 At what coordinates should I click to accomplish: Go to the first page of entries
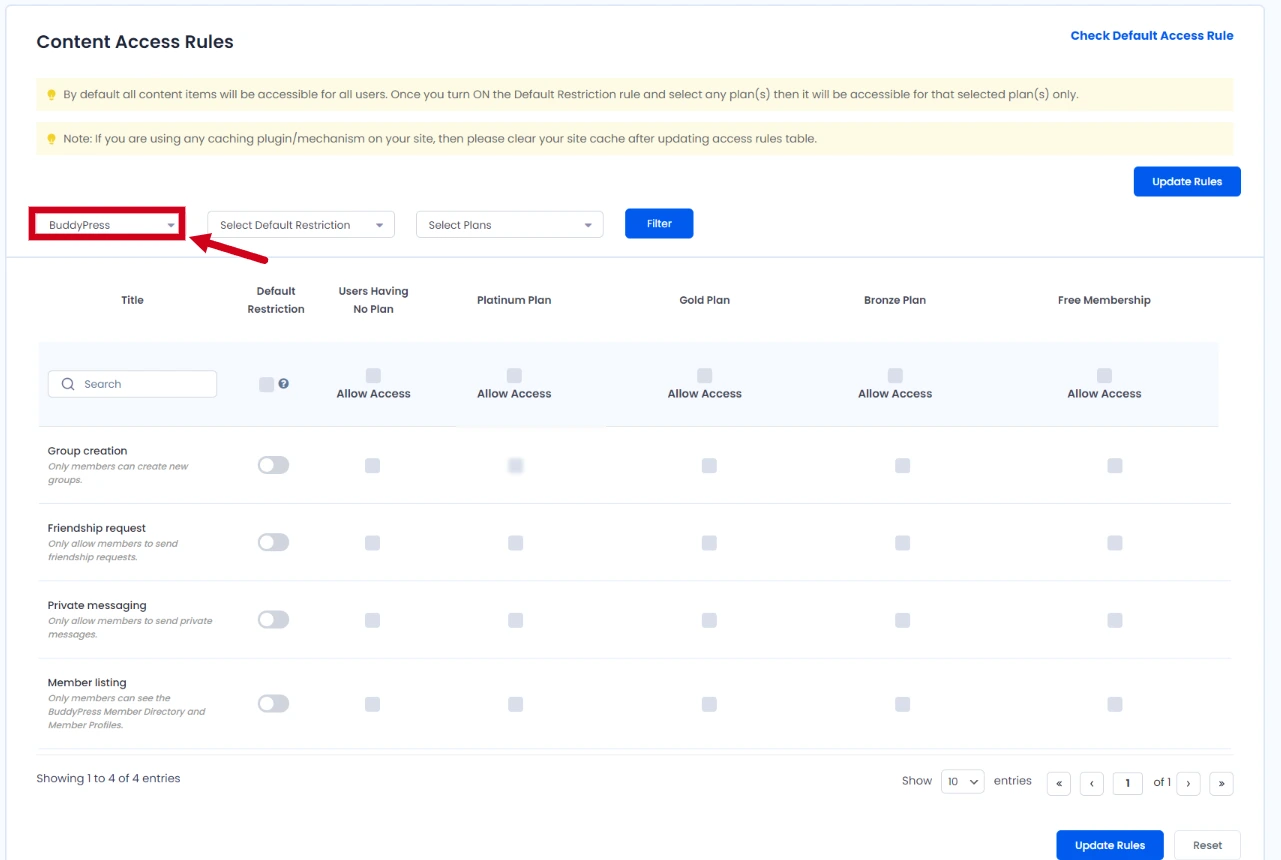click(x=1059, y=783)
